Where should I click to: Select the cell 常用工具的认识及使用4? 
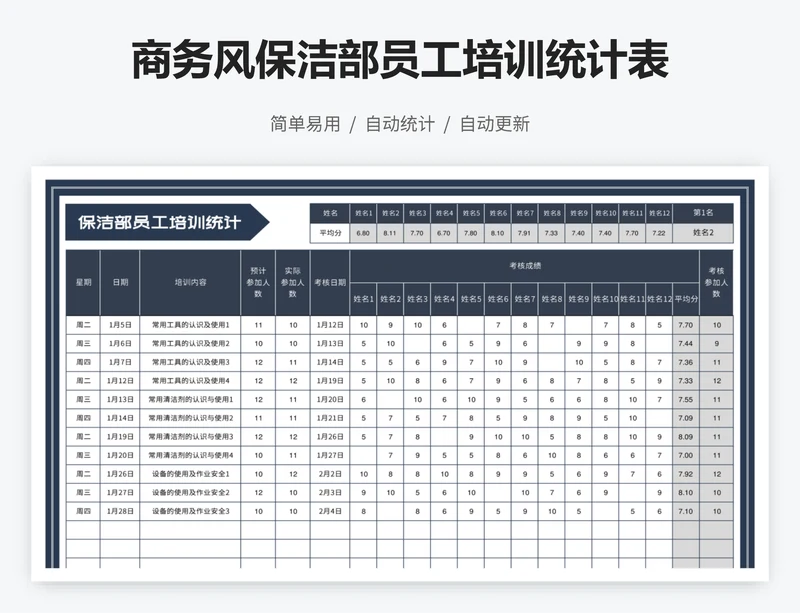click(x=190, y=381)
